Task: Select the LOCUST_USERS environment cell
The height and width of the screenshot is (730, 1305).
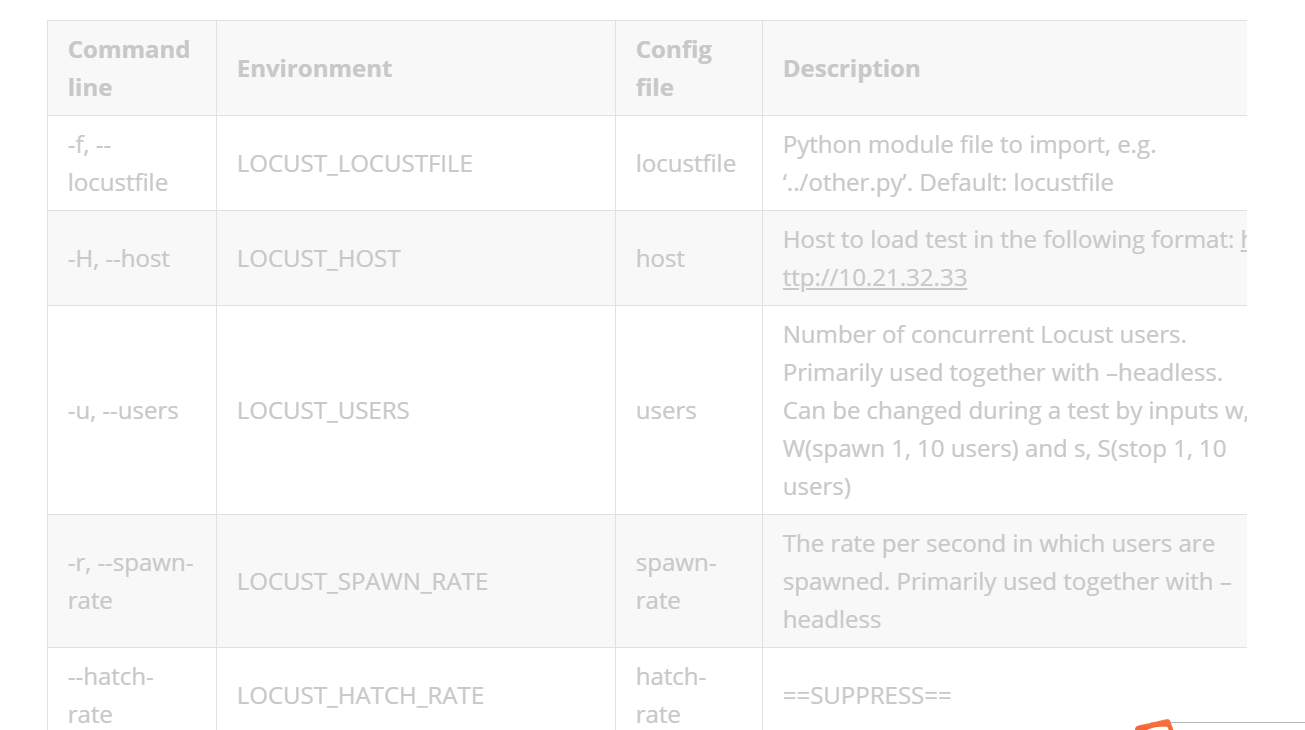Action: pyautogui.click(x=323, y=411)
